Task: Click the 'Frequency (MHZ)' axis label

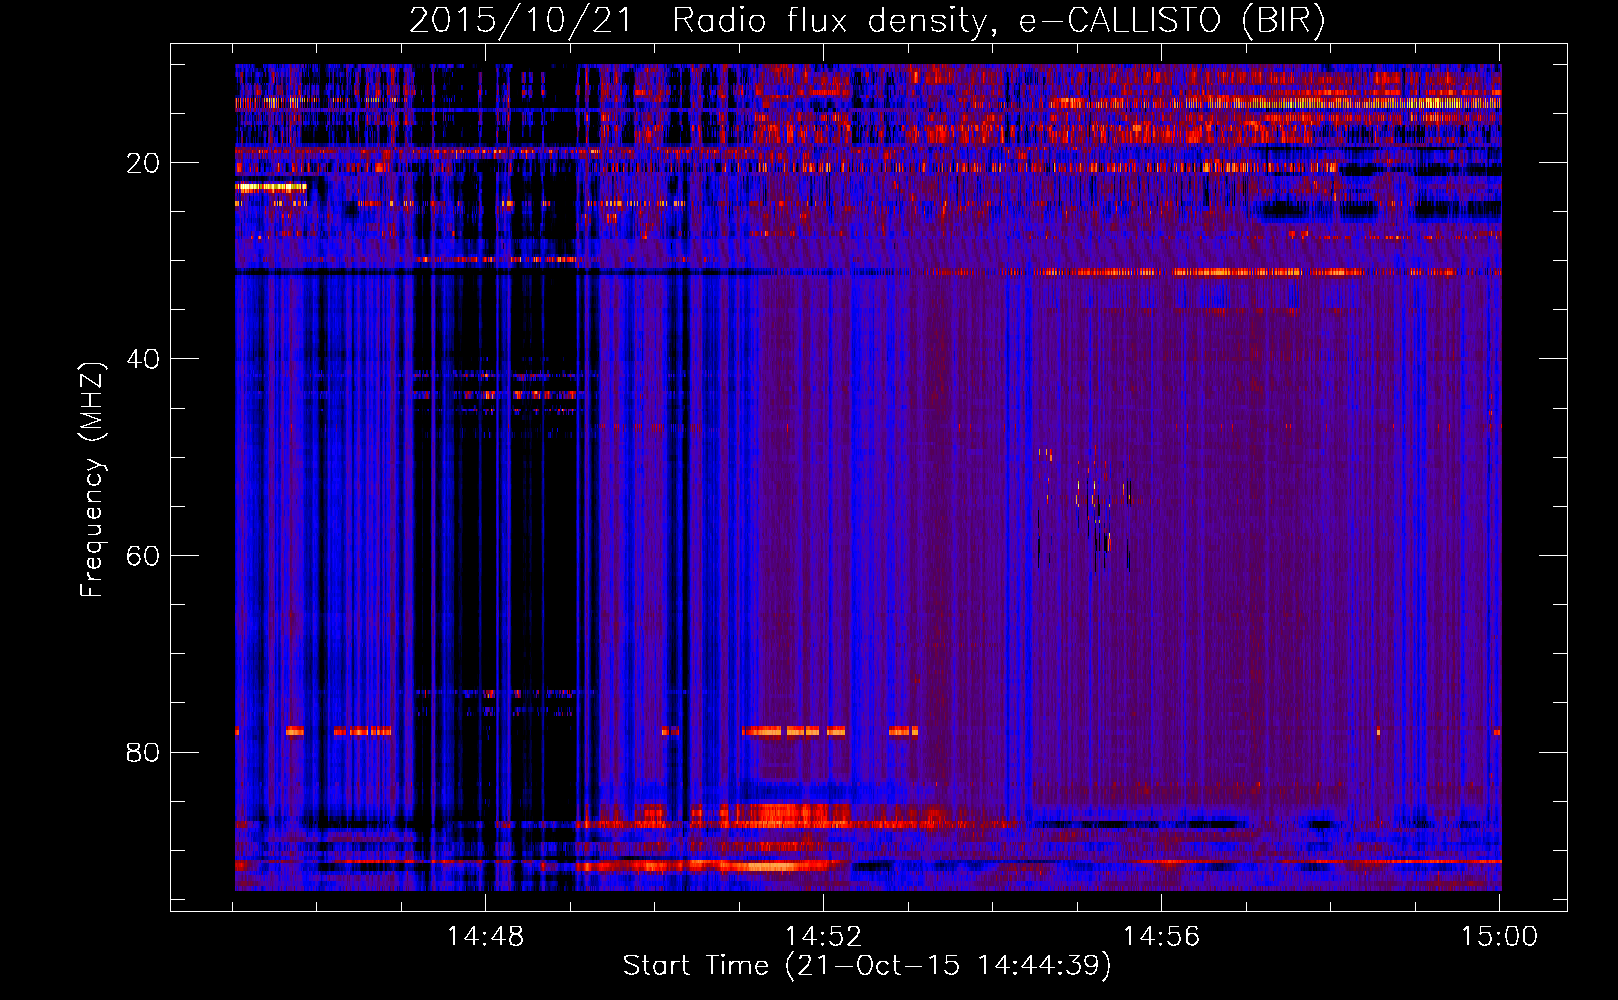Action: tap(91, 480)
